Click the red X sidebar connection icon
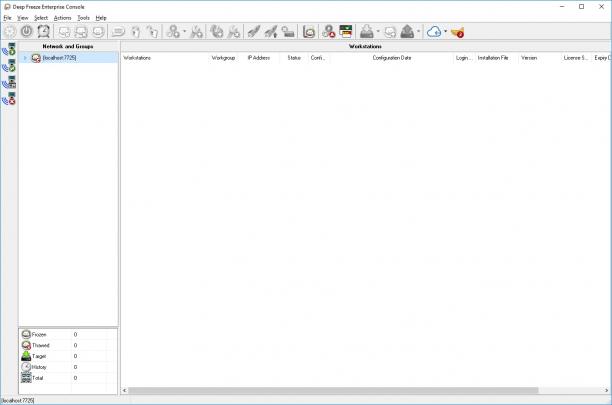This screenshot has height=405, width=612. [9, 99]
